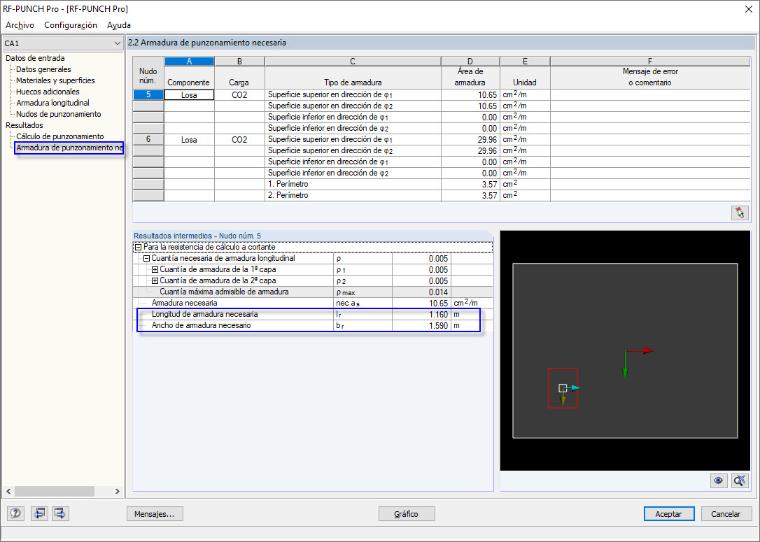Click 'Armadura necesaria' row in intermediate results

[313, 303]
